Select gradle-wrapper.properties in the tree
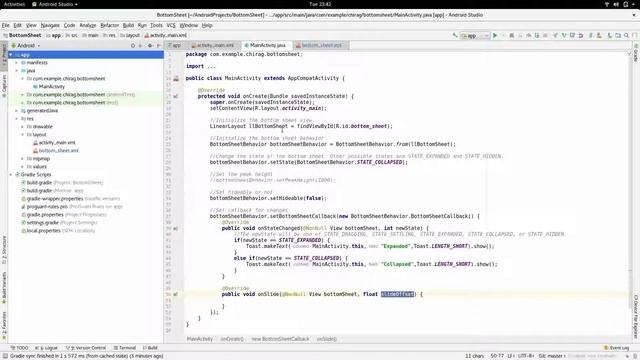640x360 pixels. 71,199
